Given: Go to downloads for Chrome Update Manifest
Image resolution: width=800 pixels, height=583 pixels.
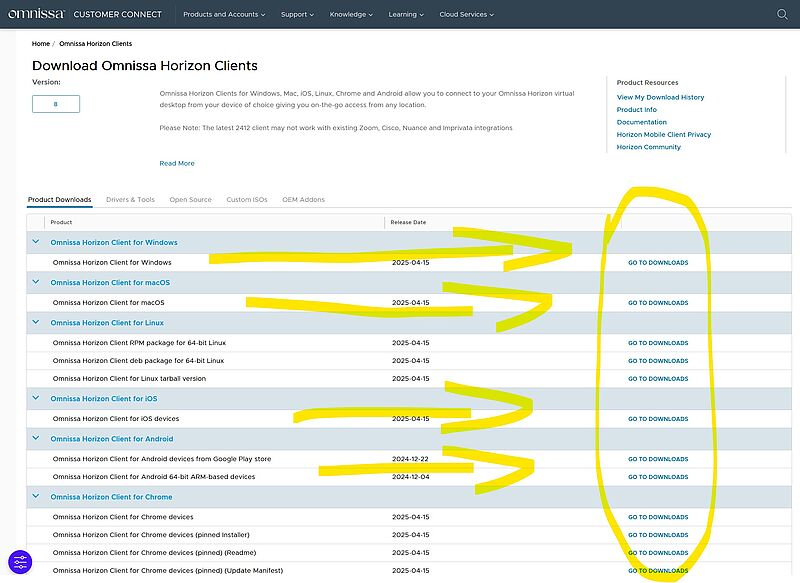Looking at the screenshot, I should 658,571.
